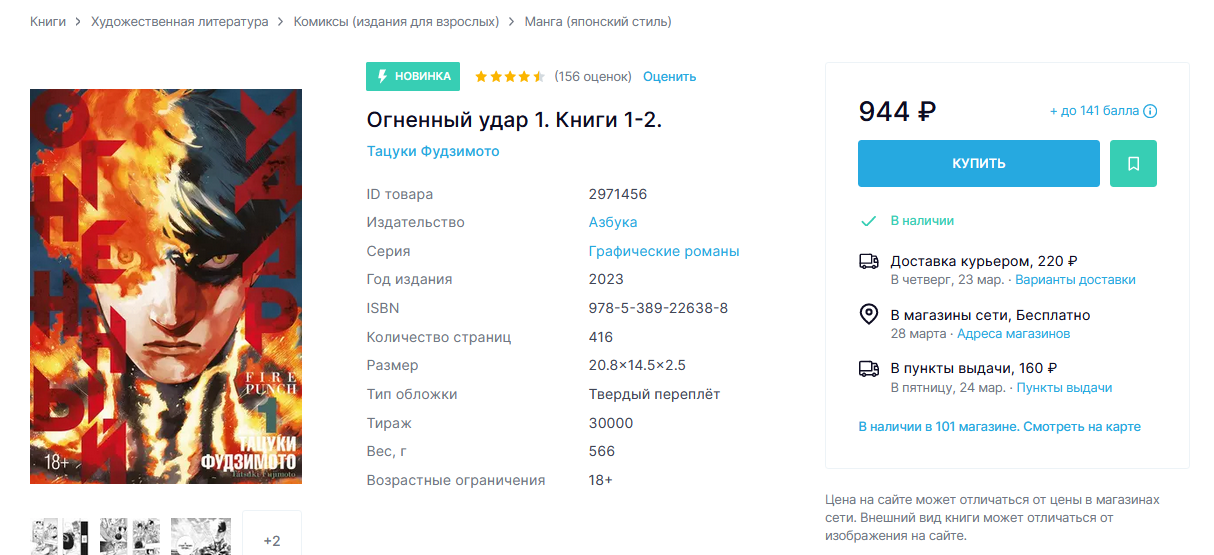
Task: Open Оценить rating link
Action: point(669,77)
